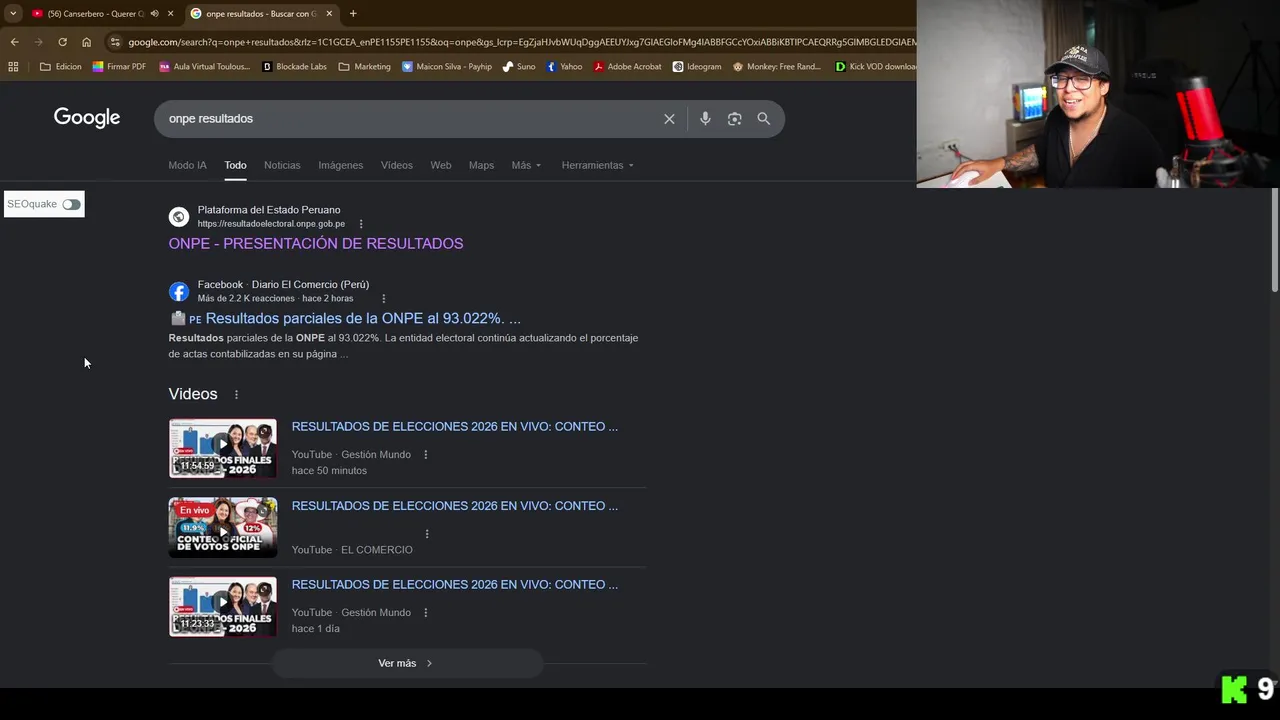Close the onpe resultados tab
Viewport: 1280px width, 720px height.
coord(329,14)
